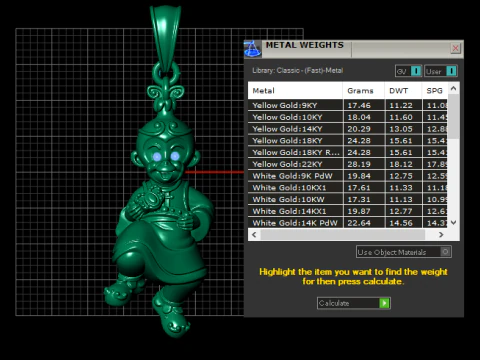480x360 pixels.
Task: Select the White Gold:10KW row
Action: click(348, 199)
